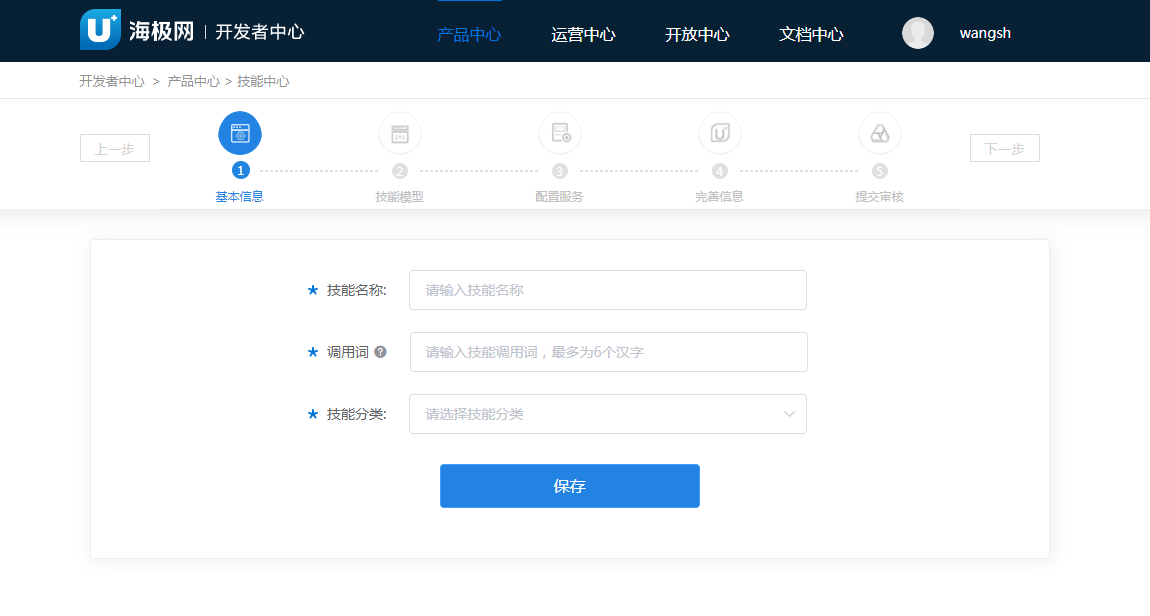Click the user avatar picture
Viewport: 1150px width, 616px height.
coord(918,33)
